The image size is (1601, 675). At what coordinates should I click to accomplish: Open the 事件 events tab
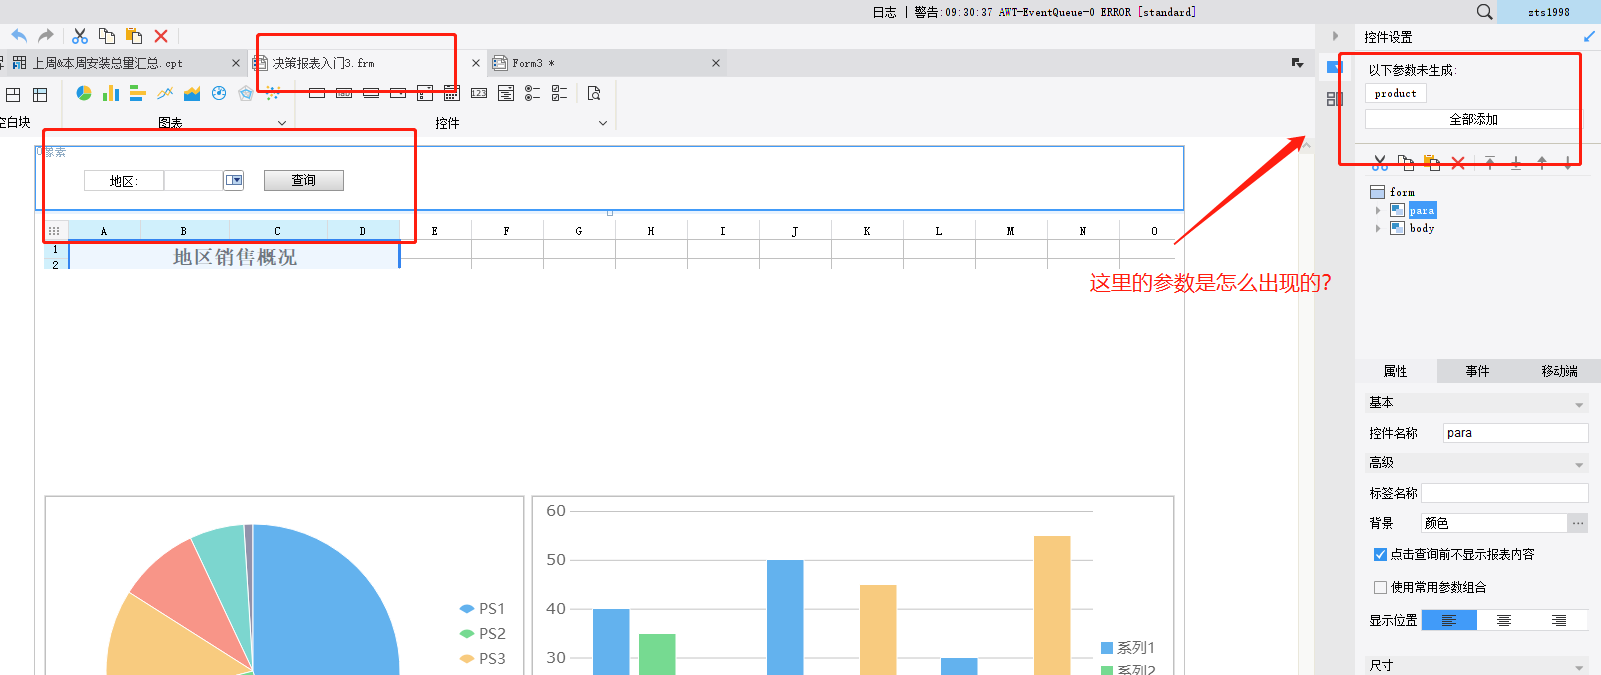[1477, 371]
